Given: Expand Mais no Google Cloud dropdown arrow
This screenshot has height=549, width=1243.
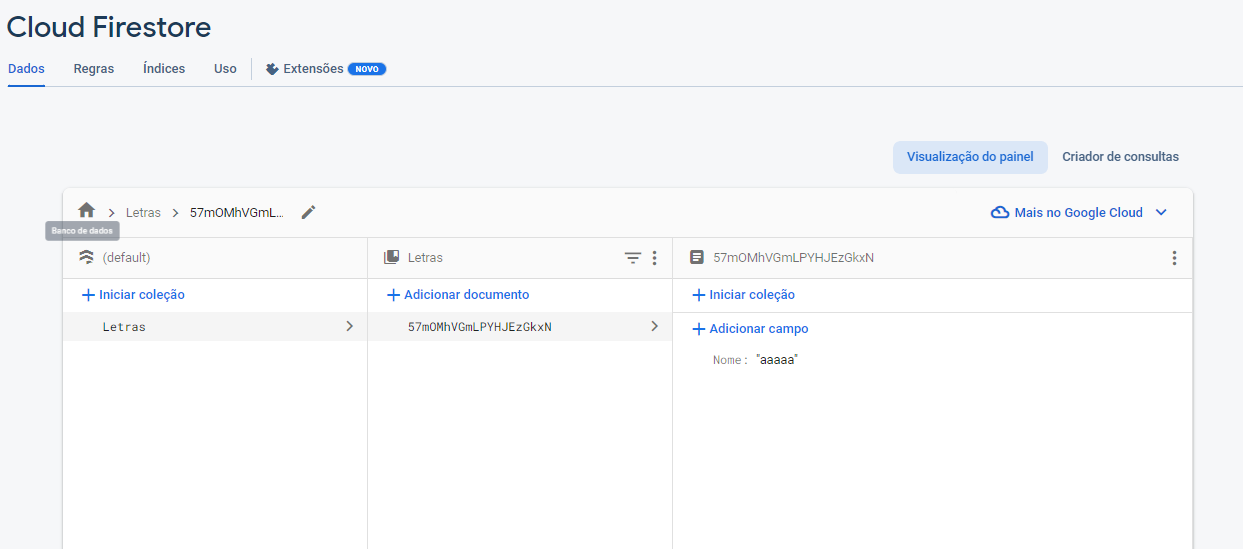Looking at the screenshot, I should 1161,212.
